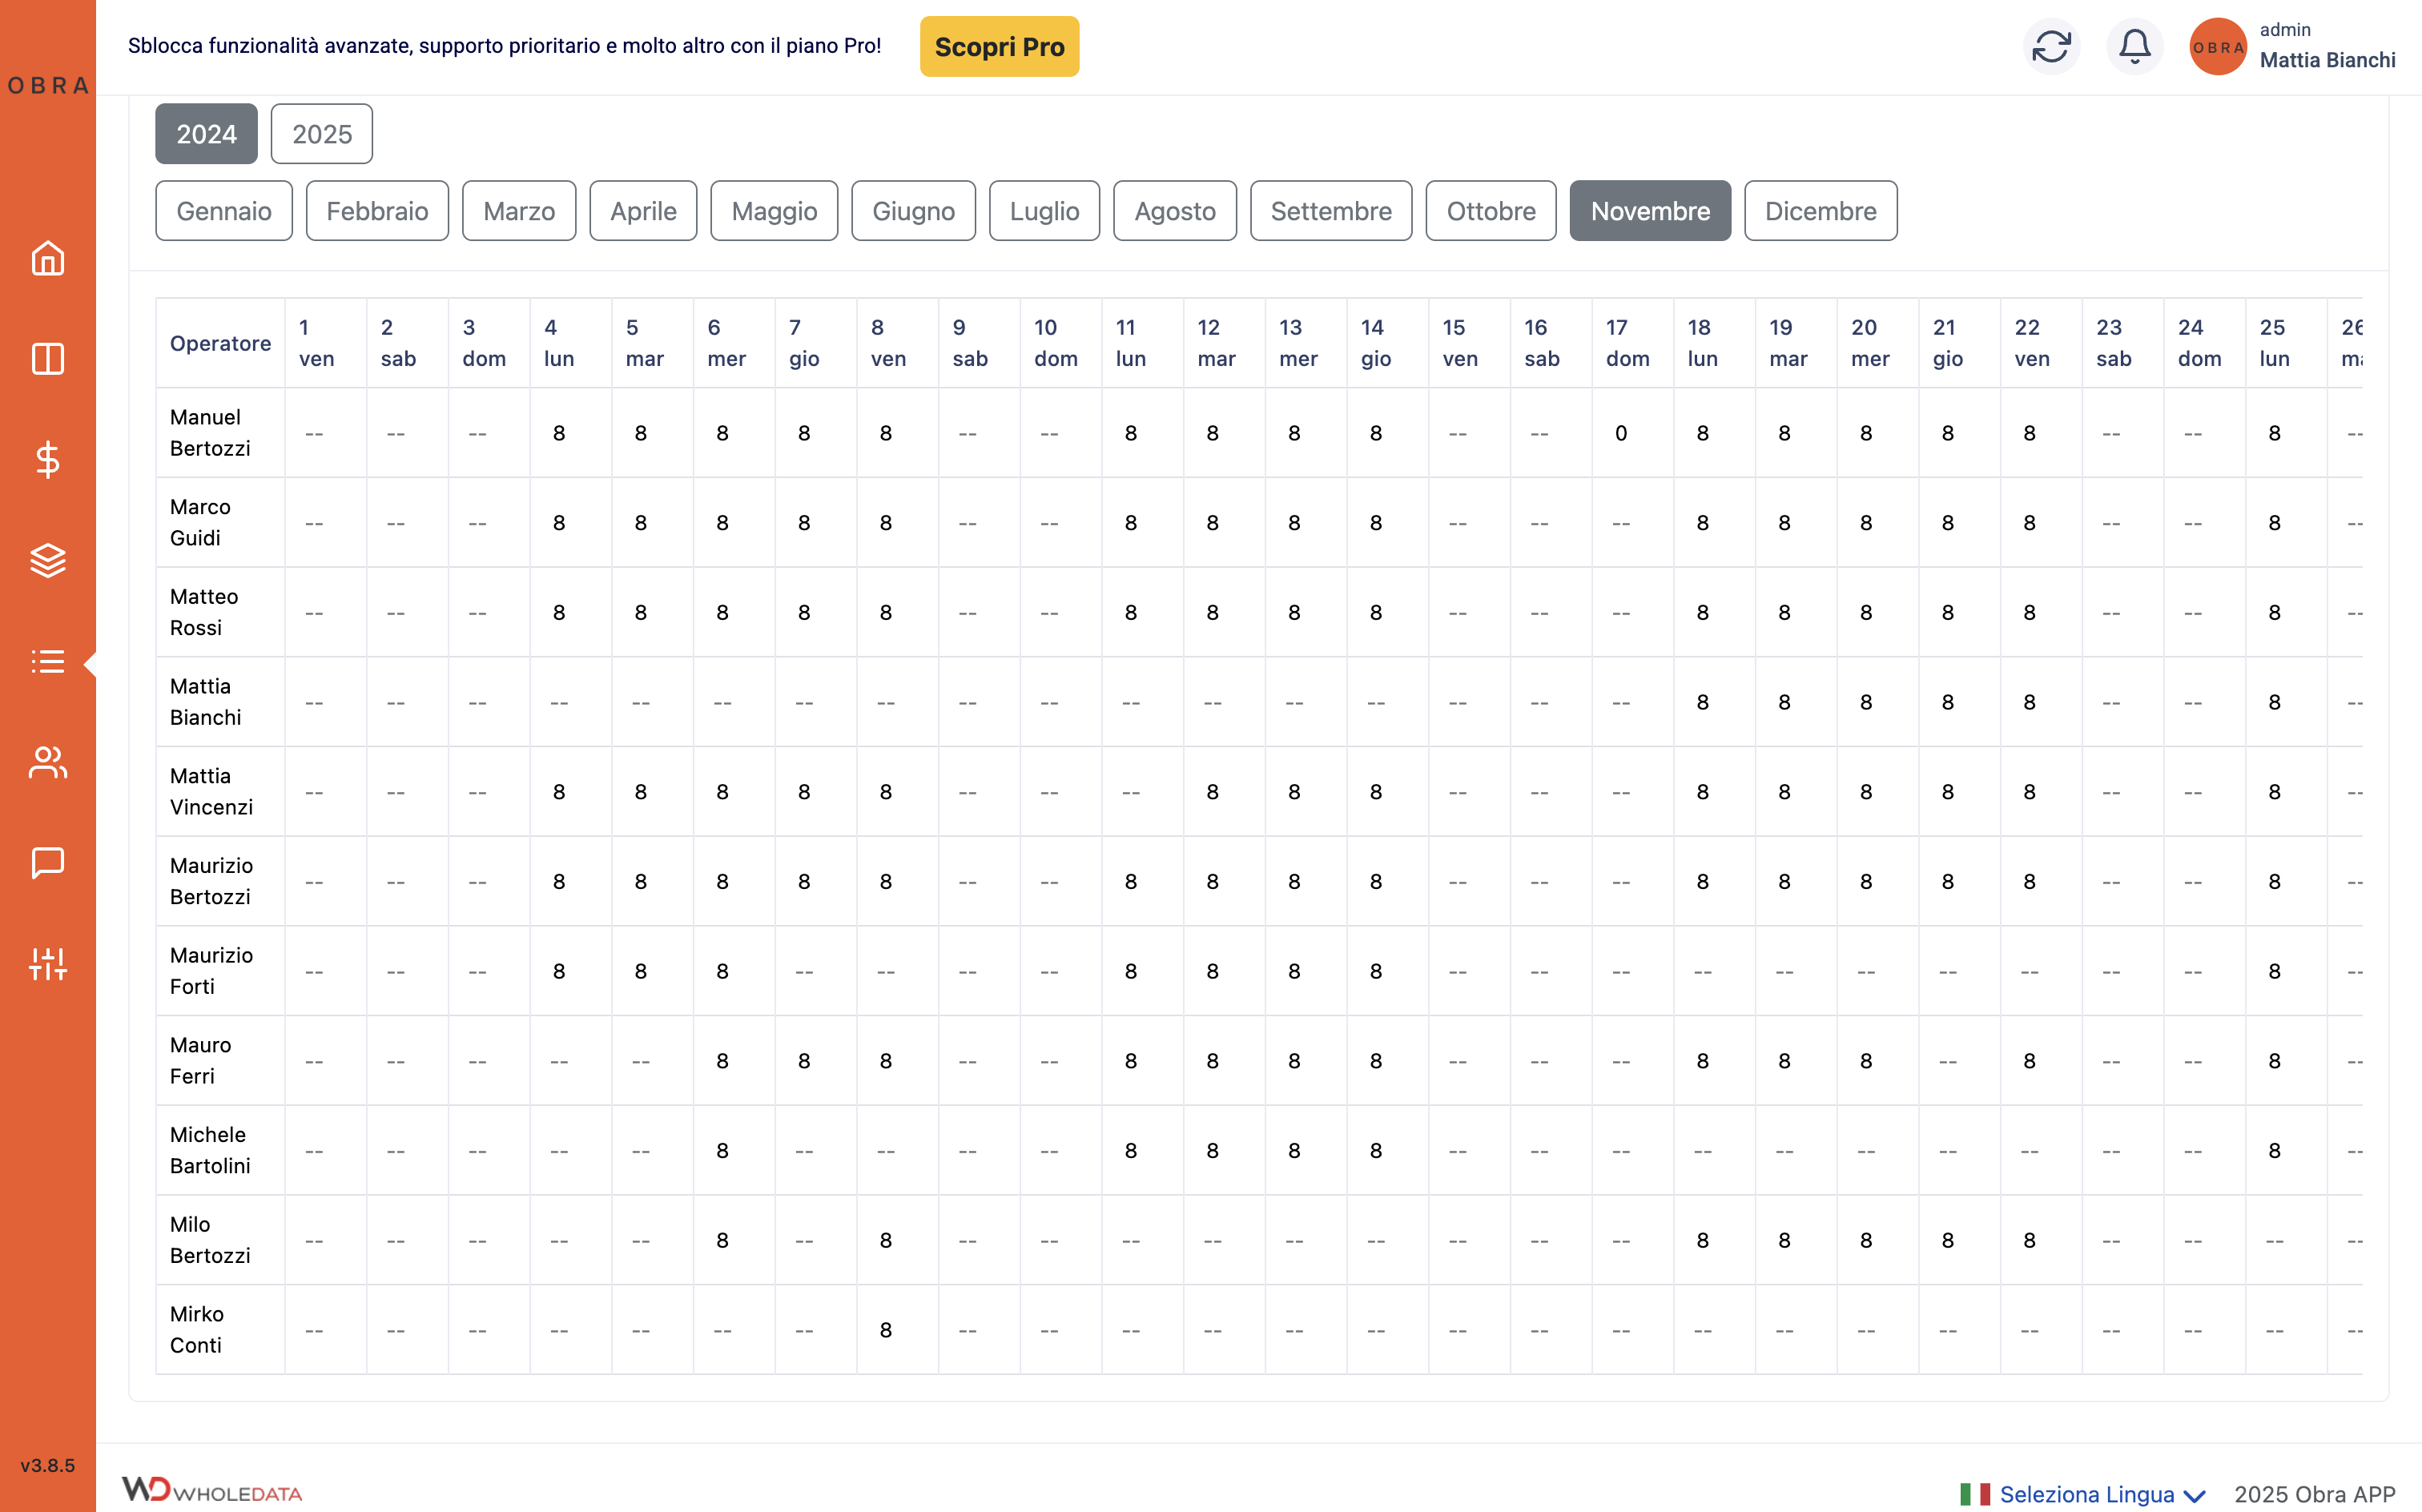Viewport: 2422px width, 1512px height.
Task: Open the dollar sign finance section
Action: (x=48, y=460)
